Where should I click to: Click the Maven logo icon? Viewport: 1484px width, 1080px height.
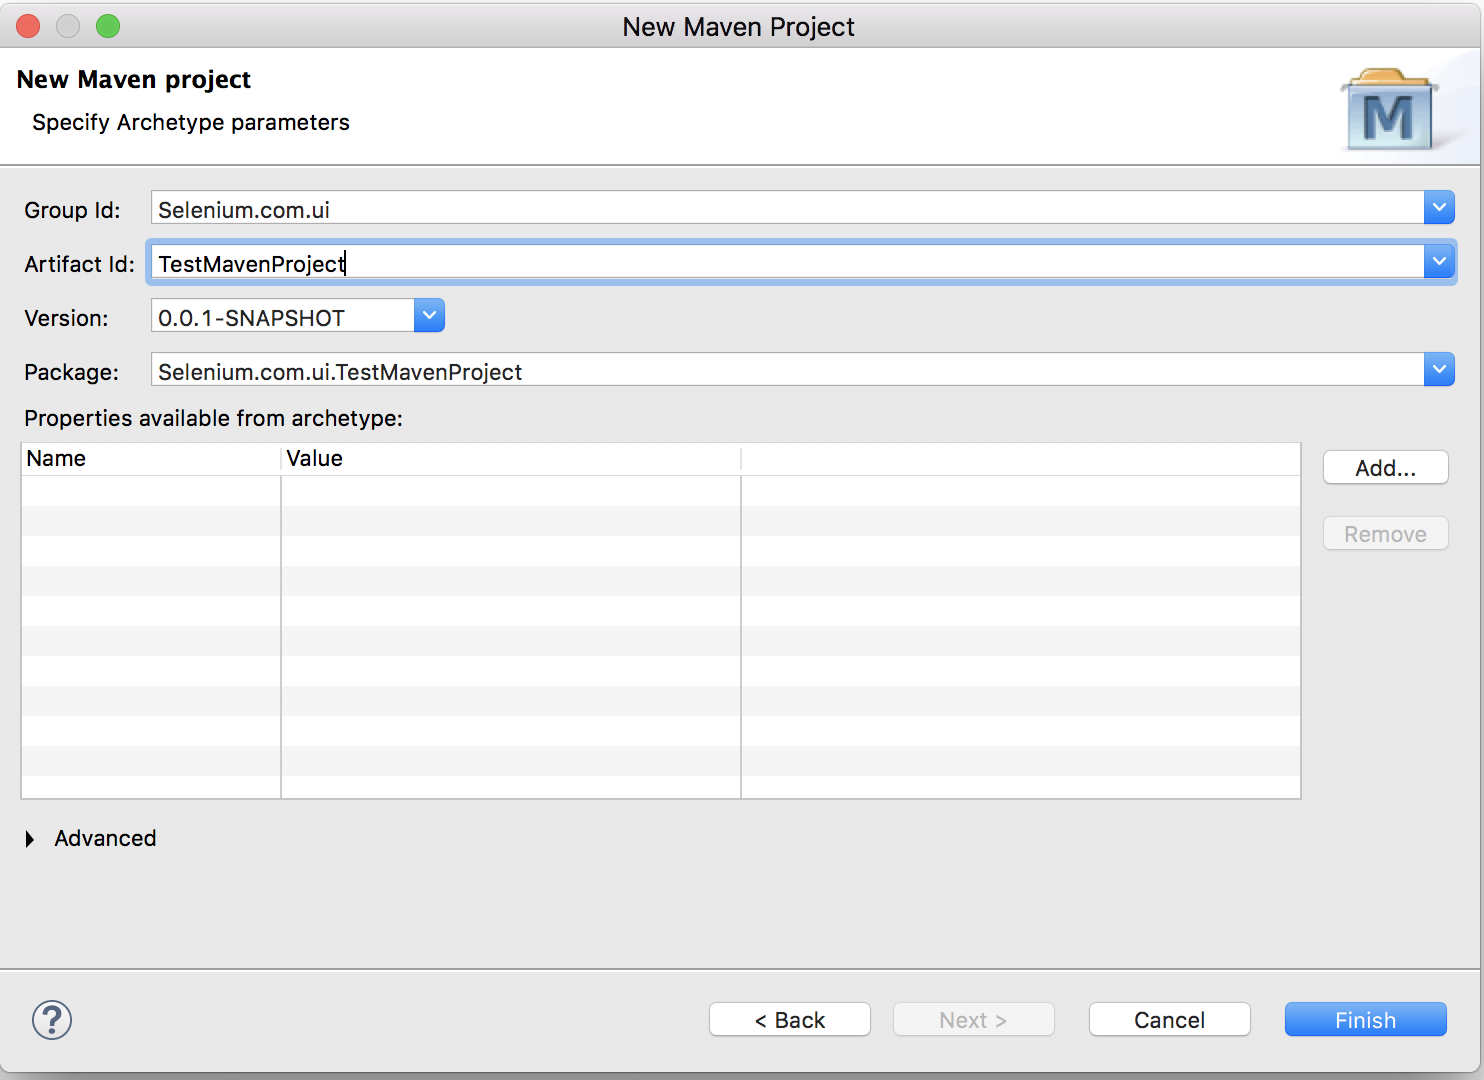tap(1391, 107)
